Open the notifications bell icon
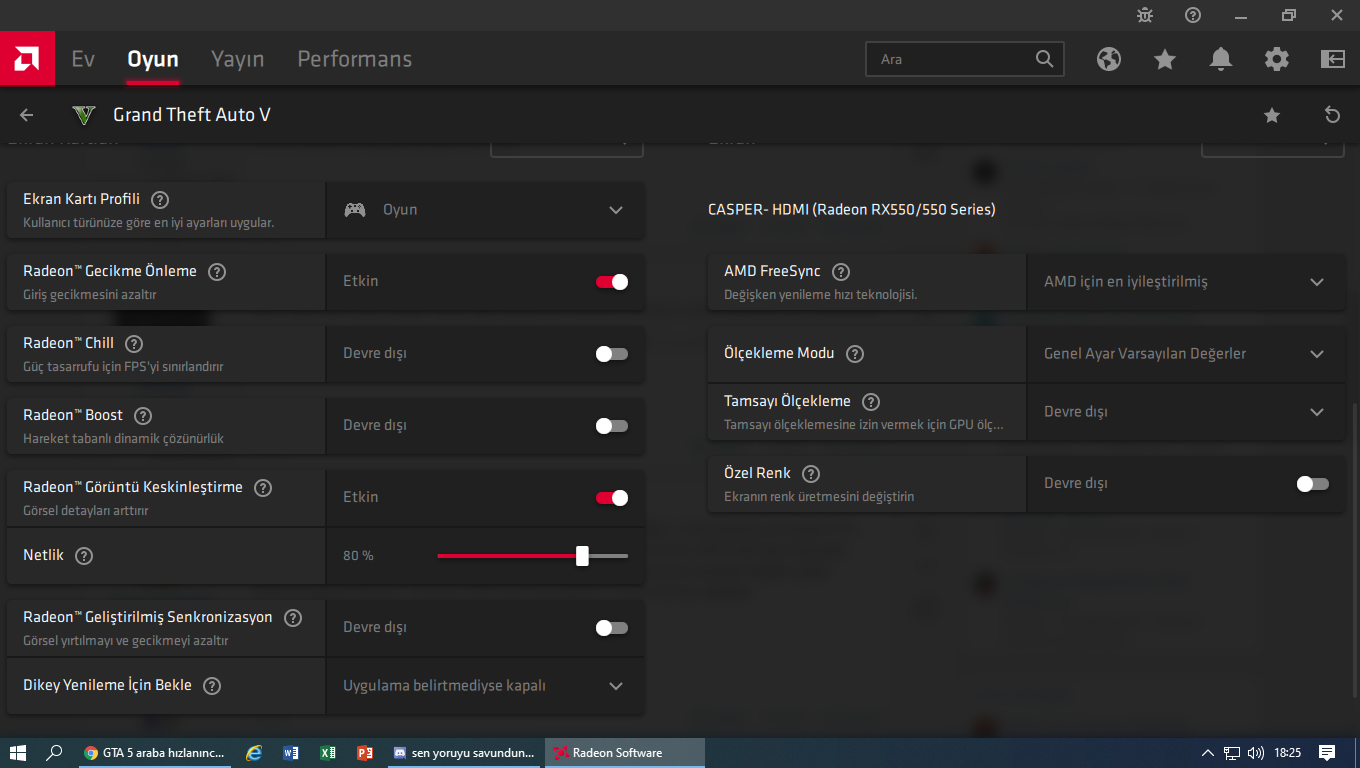The height and width of the screenshot is (768, 1360). 1221,59
